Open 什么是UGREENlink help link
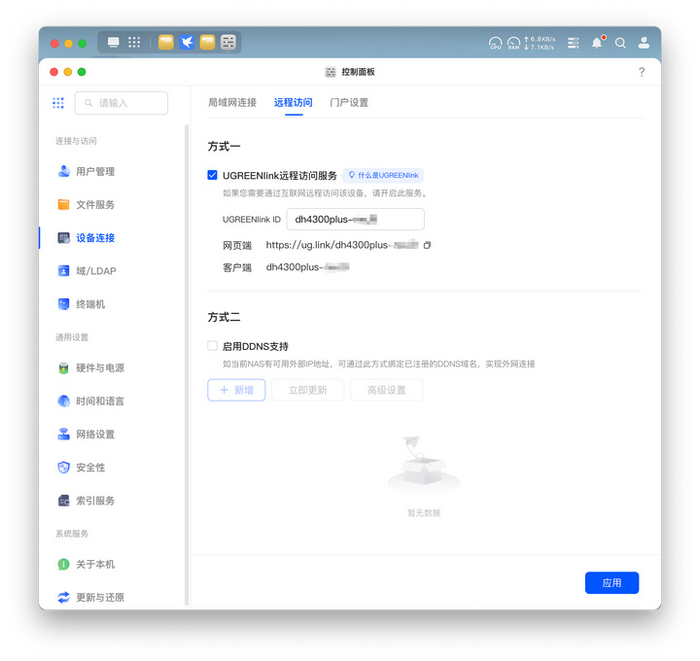700x661 pixels. pyautogui.click(x=383, y=175)
